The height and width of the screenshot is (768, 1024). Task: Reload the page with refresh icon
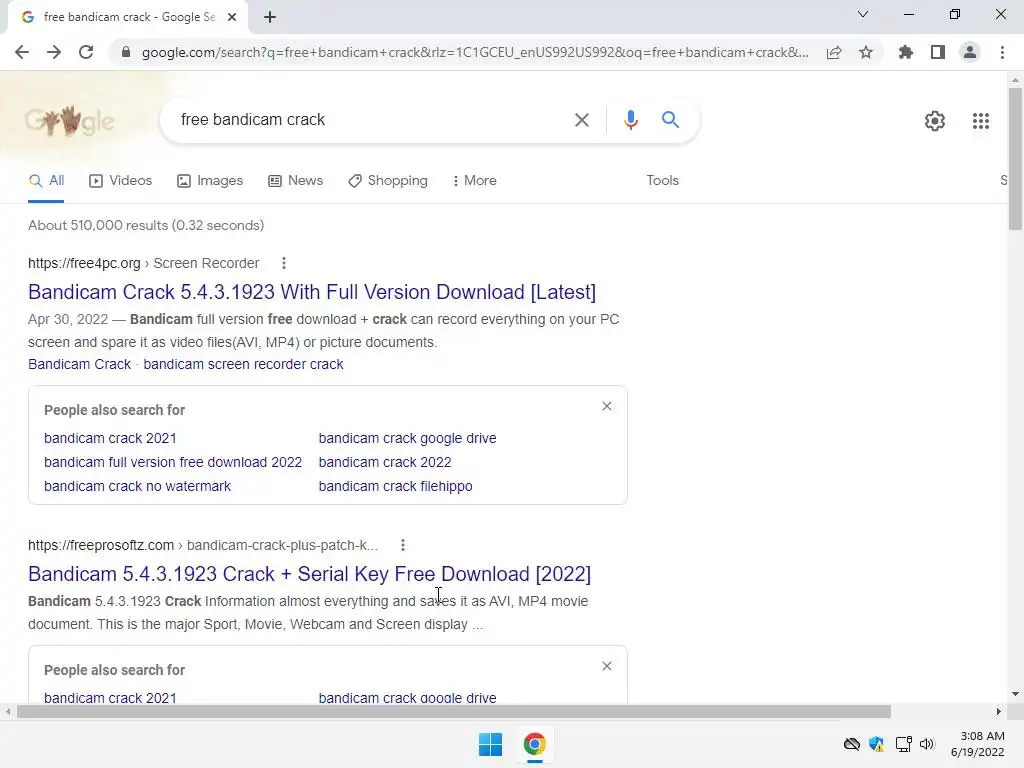point(86,52)
